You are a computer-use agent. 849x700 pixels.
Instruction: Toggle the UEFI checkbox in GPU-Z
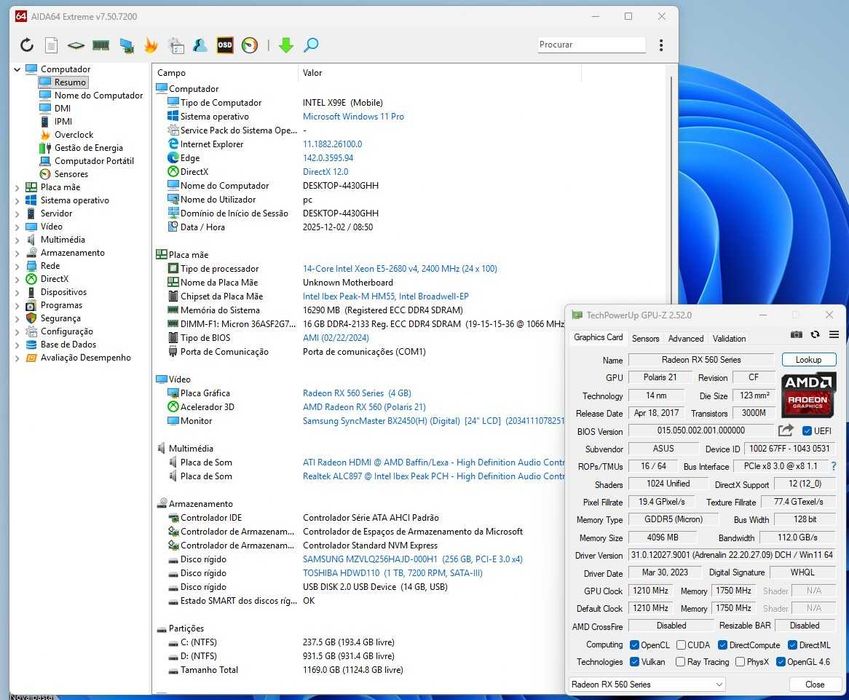click(x=807, y=431)
